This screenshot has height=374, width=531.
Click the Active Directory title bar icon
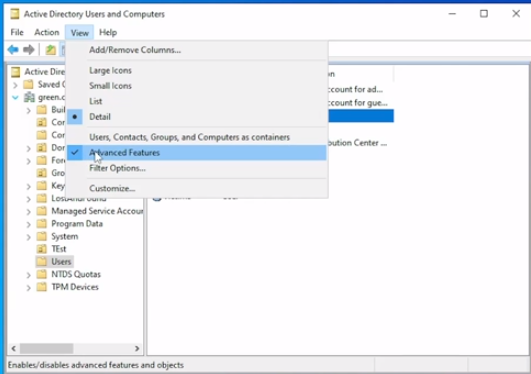coord(15,14)
